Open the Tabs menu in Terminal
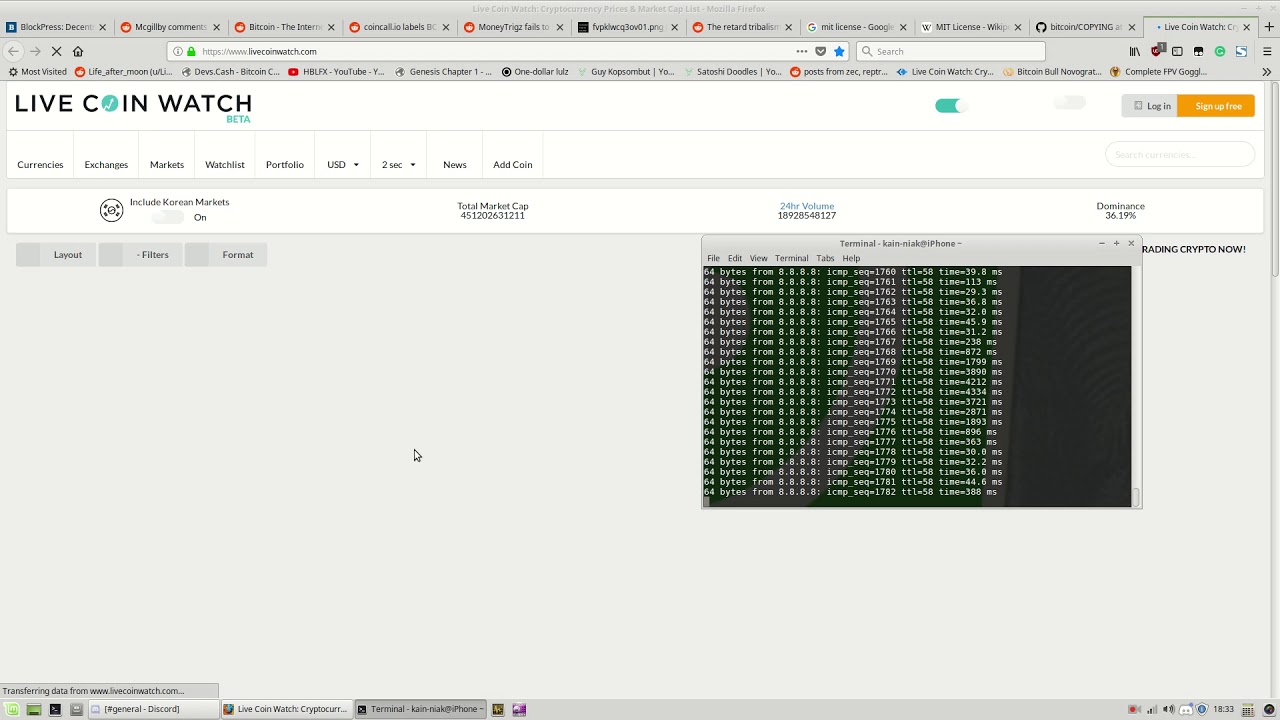The height and width of the screenshot is (720, 1280). [x=825, y=258]
